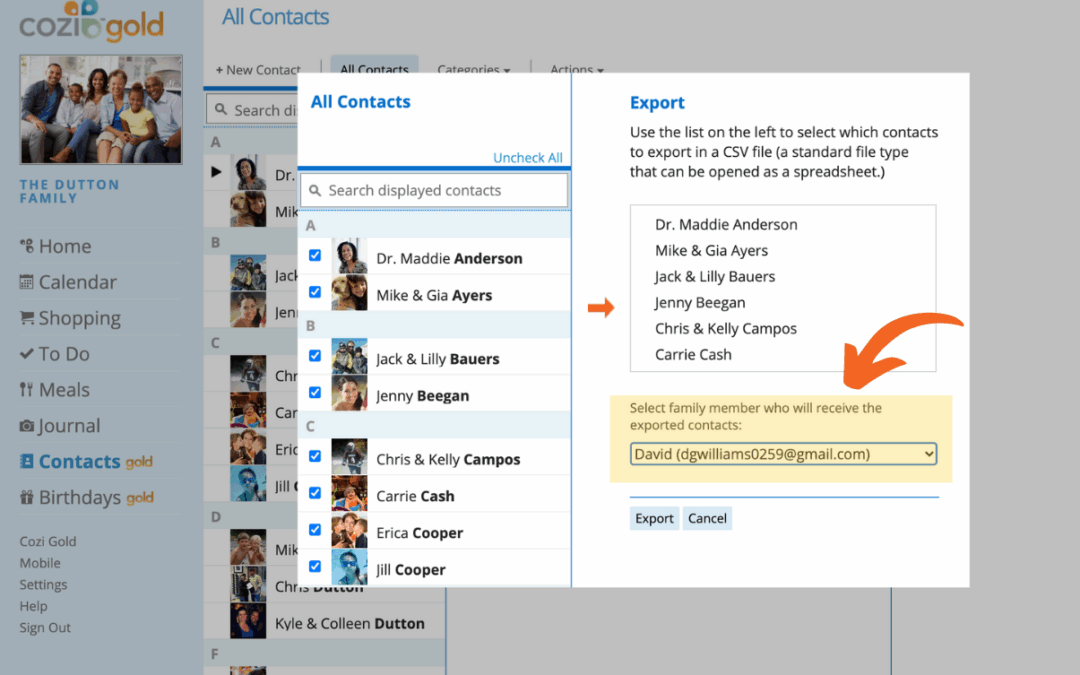Click Kyle & Colleen Dutton's photo
Screen dimensions: 1080x675
click(248, 621)
